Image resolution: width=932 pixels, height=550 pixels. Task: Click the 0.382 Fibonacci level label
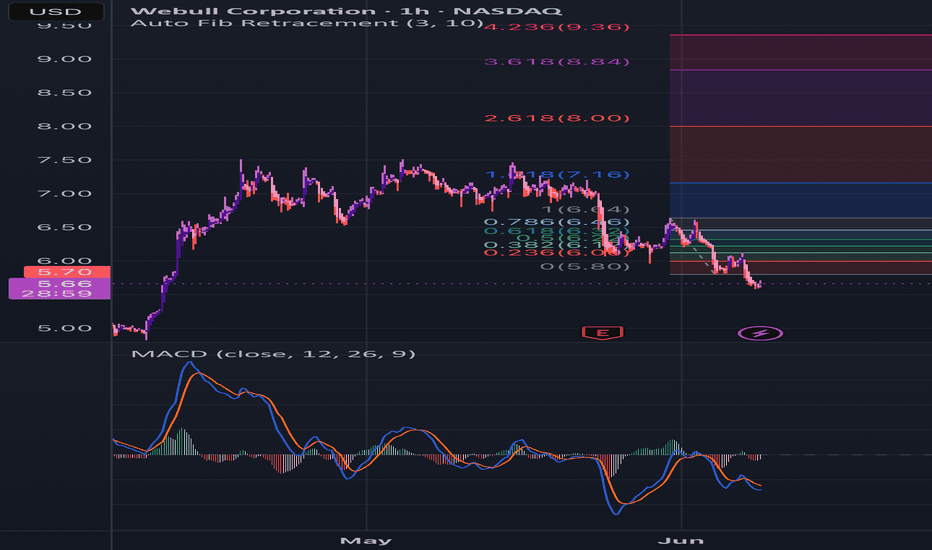(557, 245)
